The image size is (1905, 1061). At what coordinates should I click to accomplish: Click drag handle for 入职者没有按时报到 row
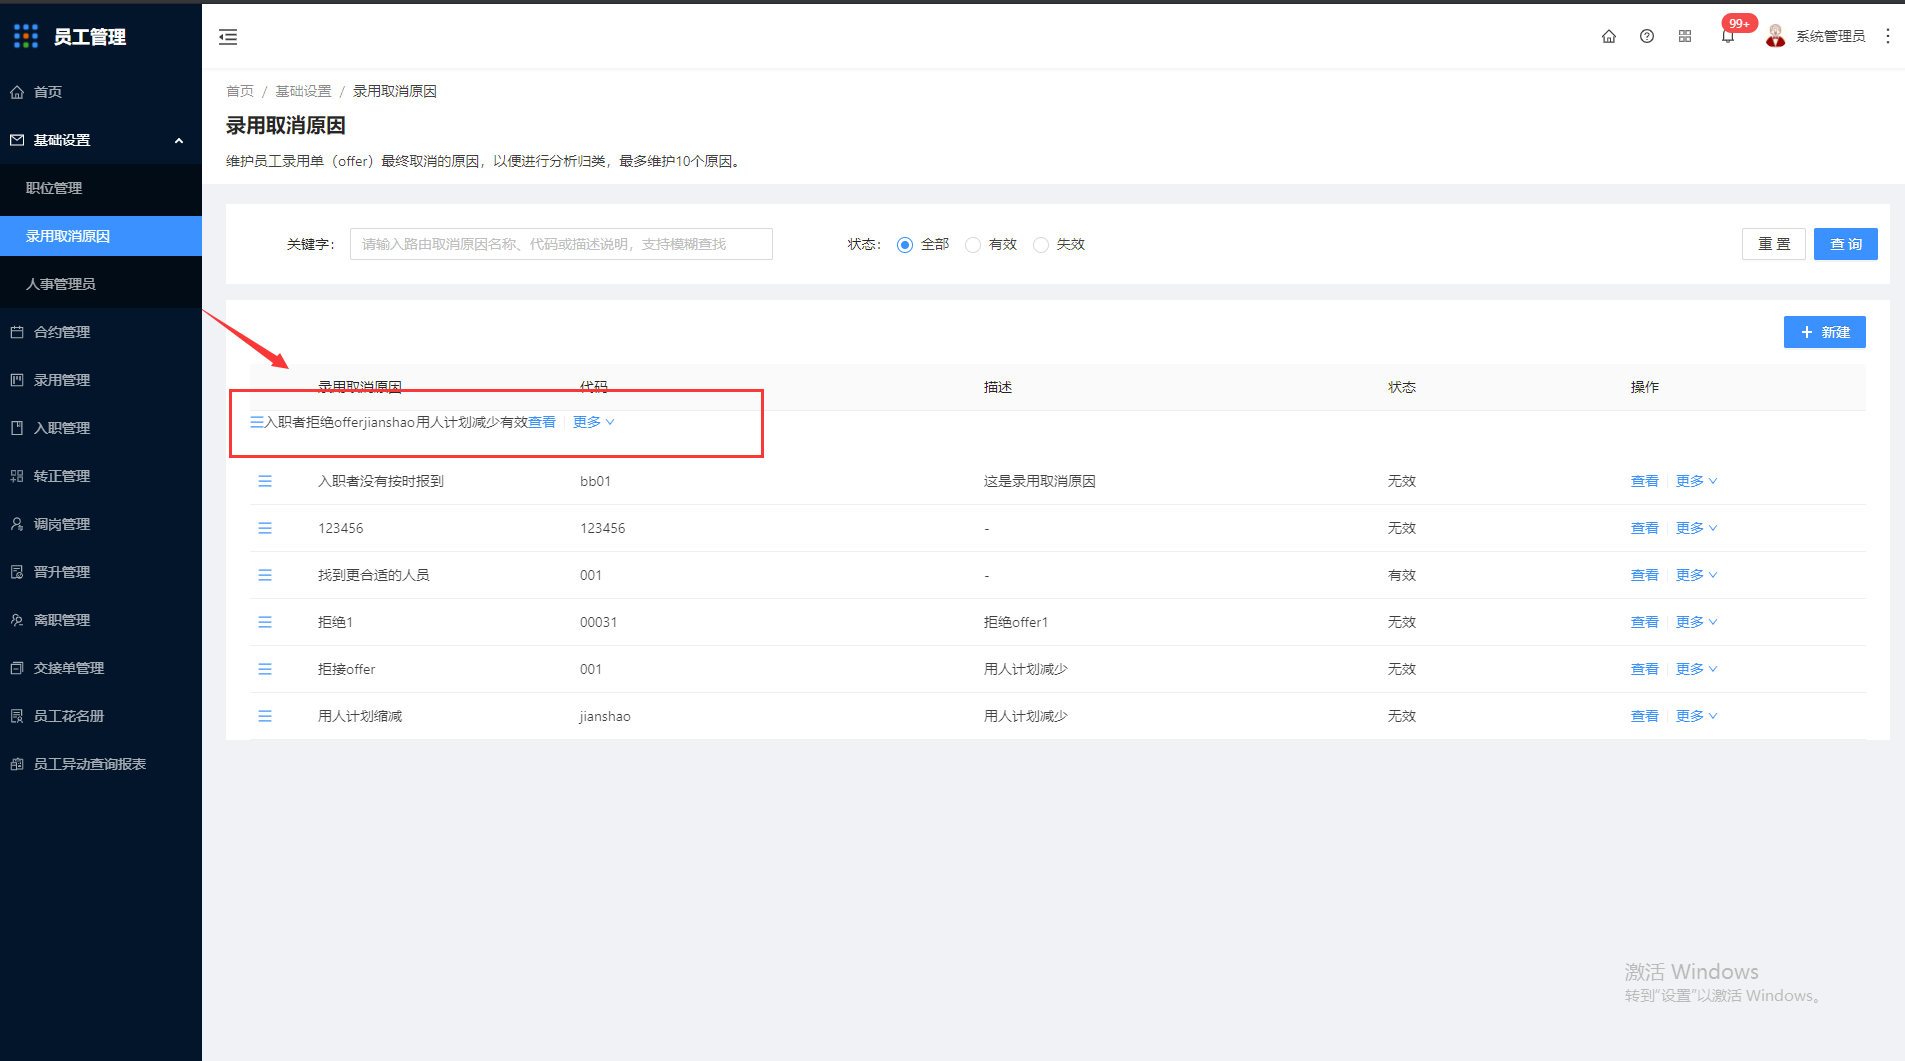click(265, 481)
